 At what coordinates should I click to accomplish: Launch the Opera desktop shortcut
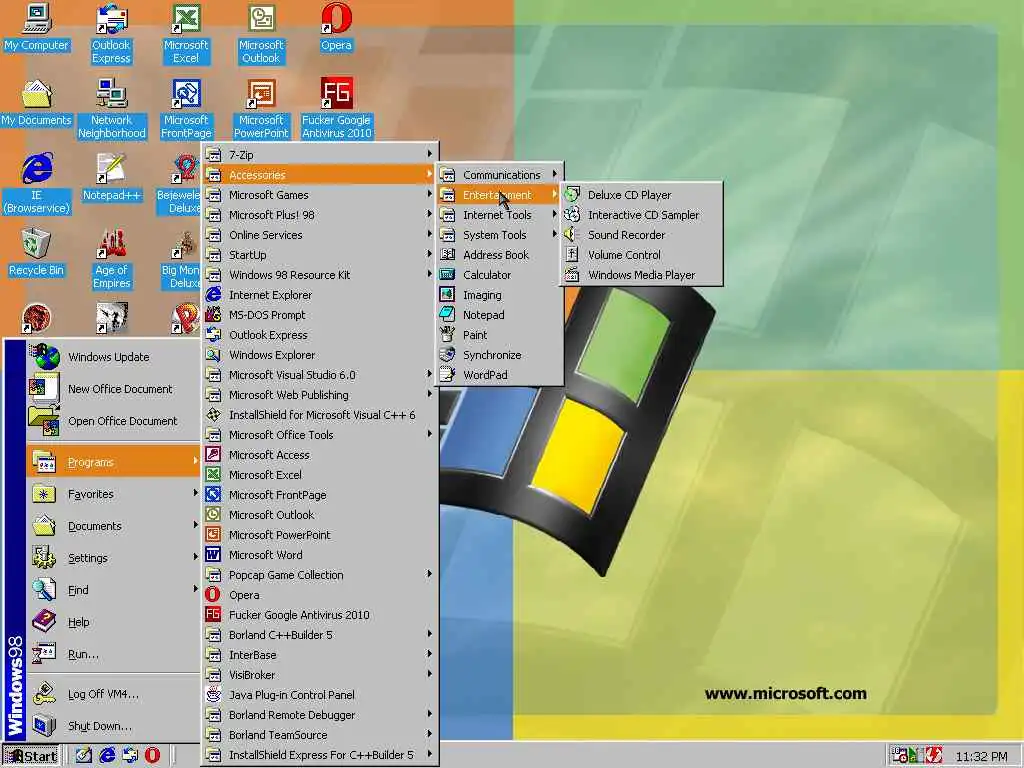pyautogui.click(x=336, y=27)
